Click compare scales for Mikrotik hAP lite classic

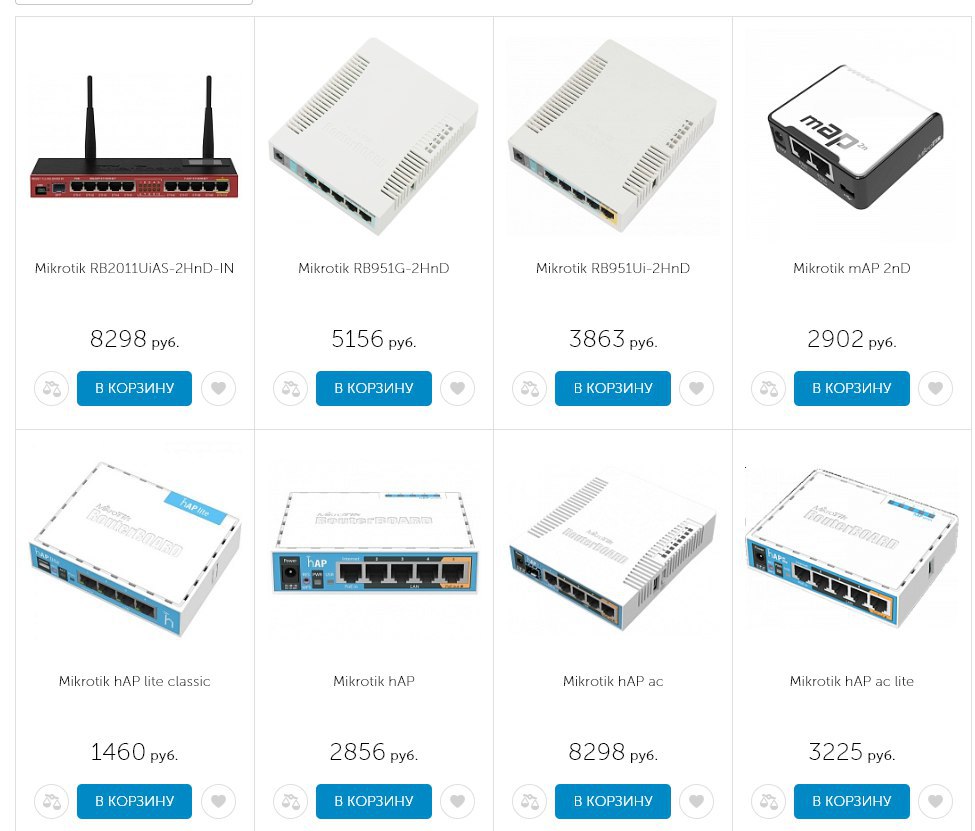52,802
